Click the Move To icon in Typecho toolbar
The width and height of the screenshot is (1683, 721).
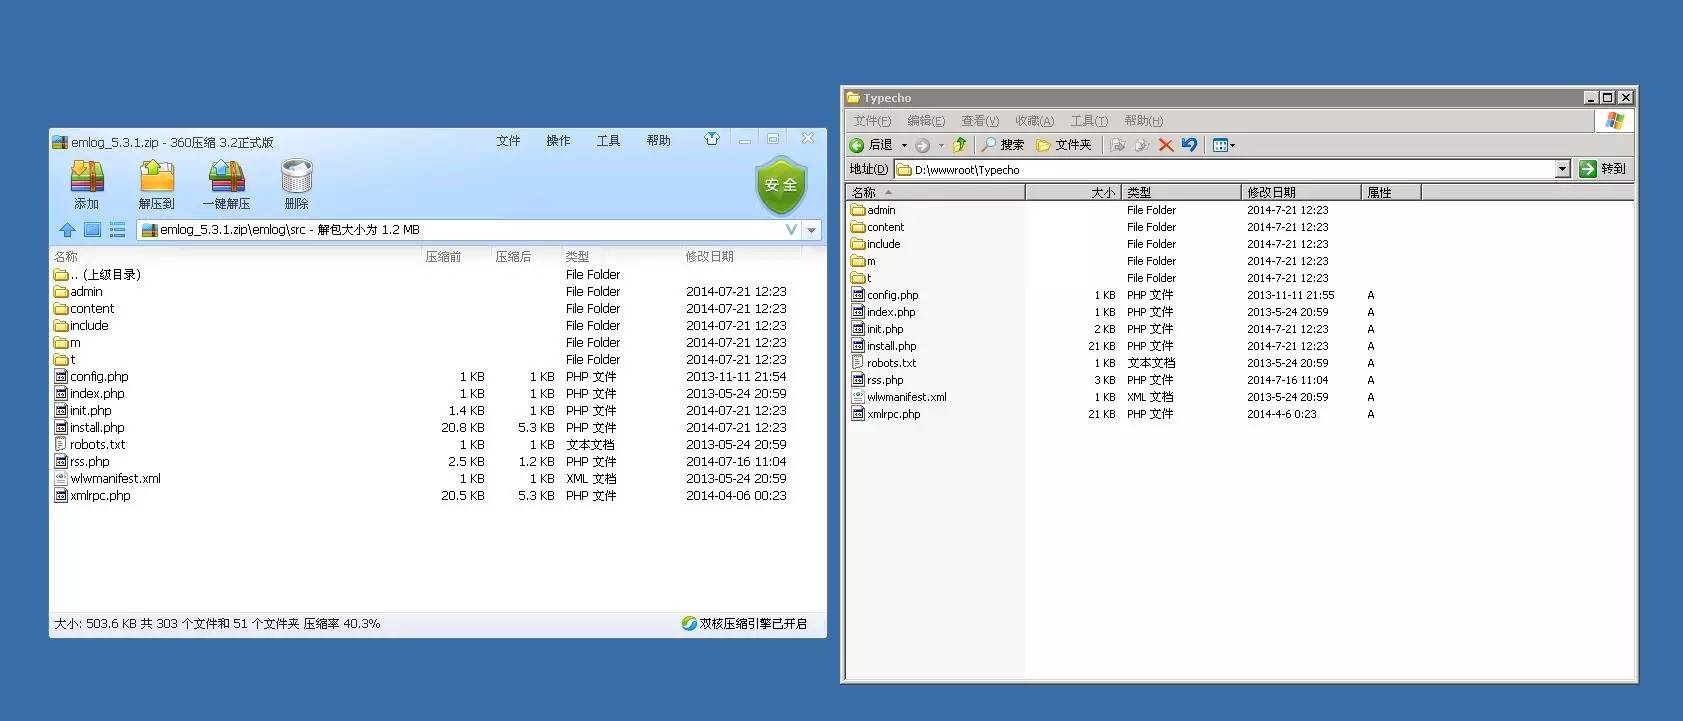[x=1118, y=145]
